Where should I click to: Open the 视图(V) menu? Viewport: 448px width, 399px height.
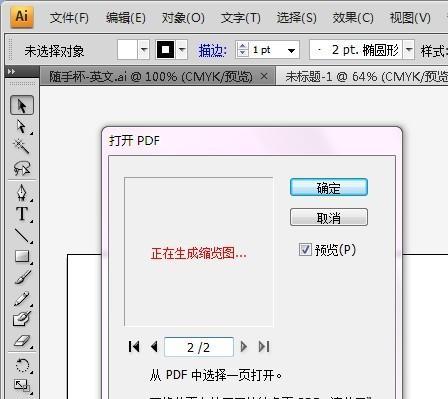click(410, 17)
